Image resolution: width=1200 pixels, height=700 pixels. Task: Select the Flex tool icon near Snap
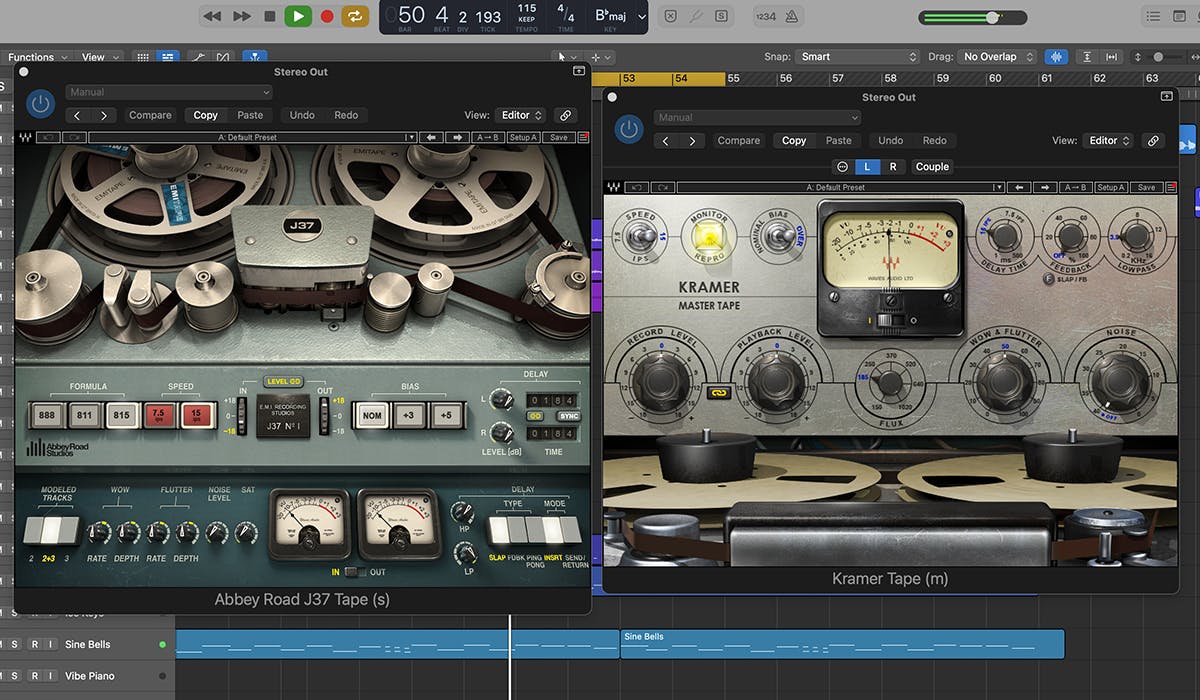pos(1056,56)
